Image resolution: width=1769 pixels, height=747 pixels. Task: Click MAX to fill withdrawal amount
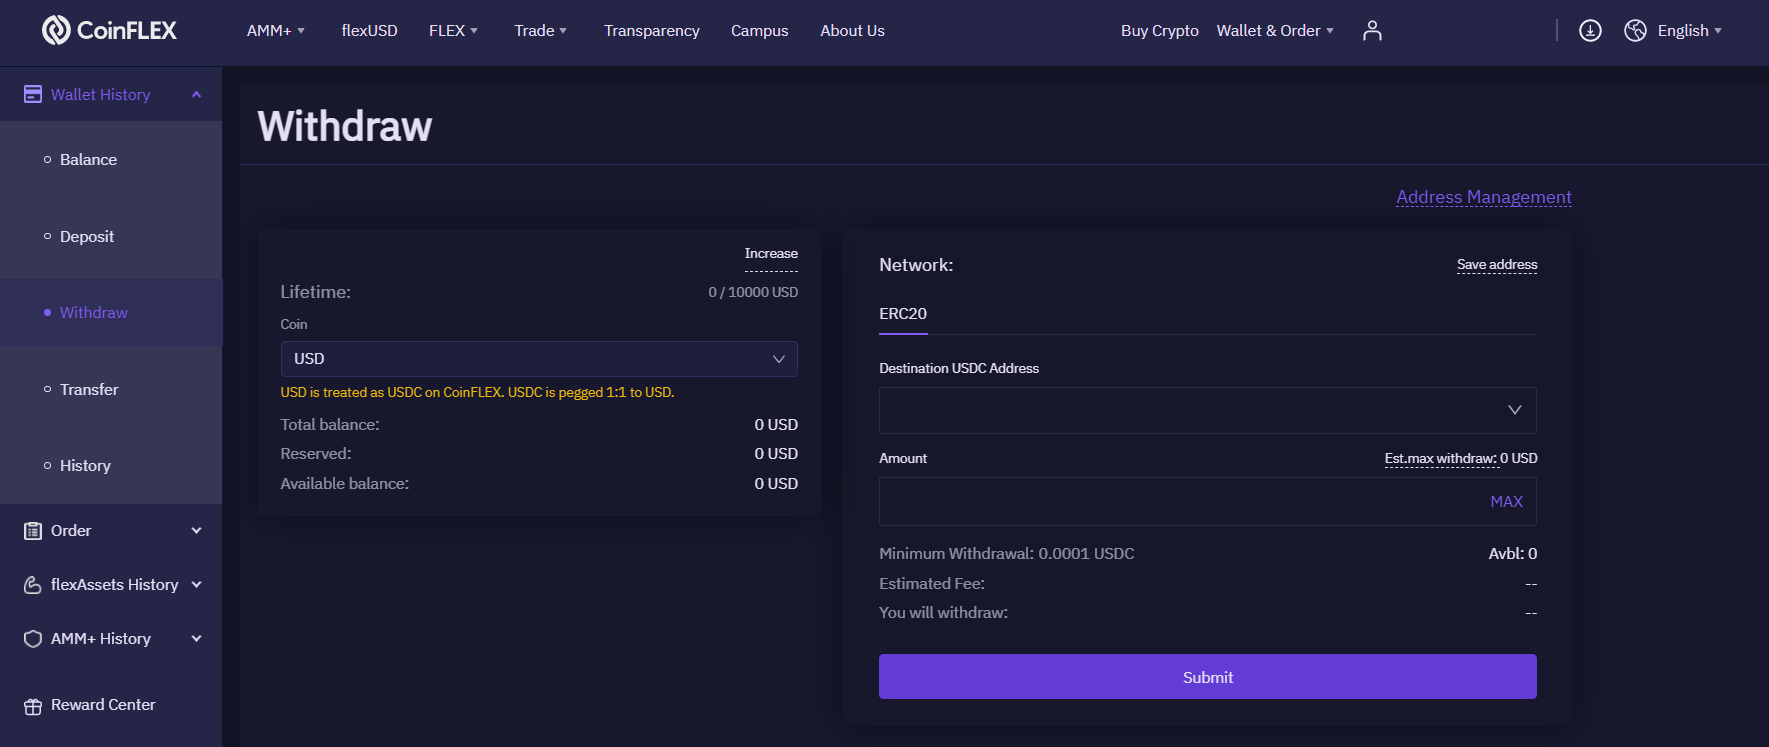(x=1506, y=502)
